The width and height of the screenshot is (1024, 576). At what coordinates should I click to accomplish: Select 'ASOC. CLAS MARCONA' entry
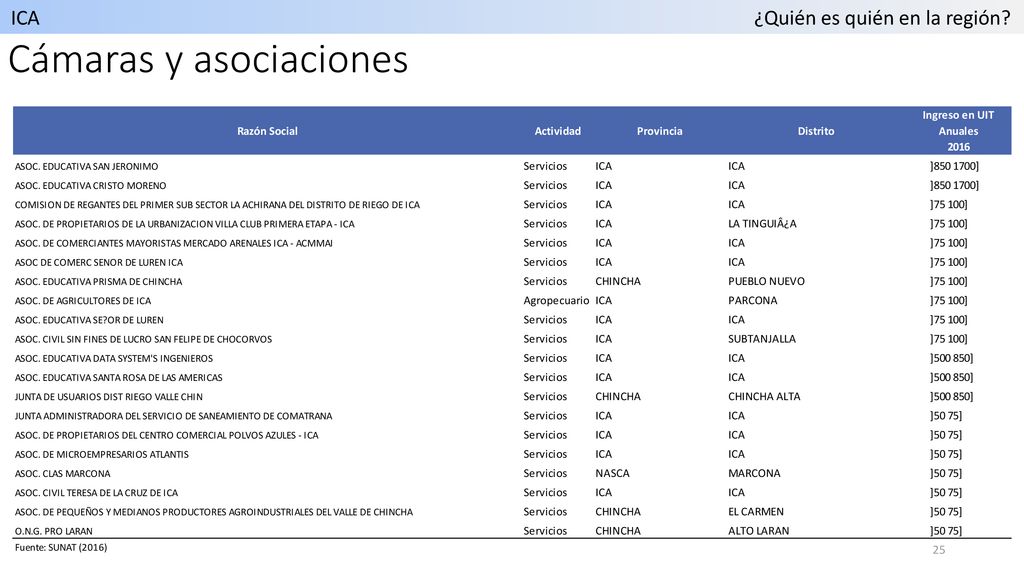[x=63, y=473]
